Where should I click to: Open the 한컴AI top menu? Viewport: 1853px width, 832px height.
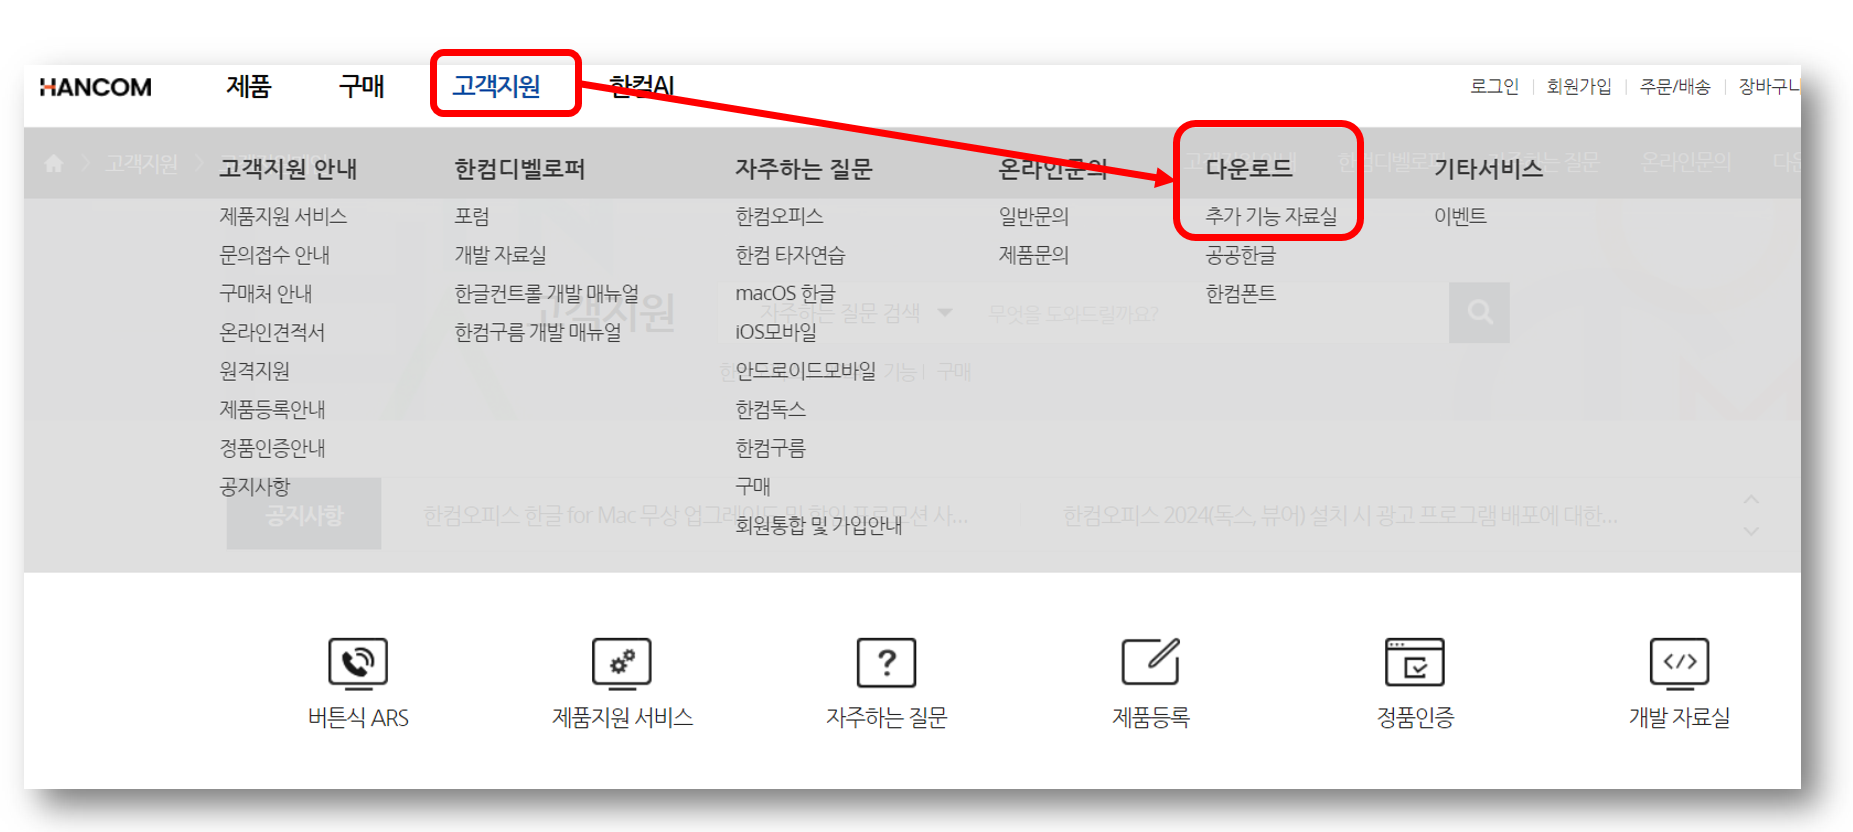pos(641,86)
